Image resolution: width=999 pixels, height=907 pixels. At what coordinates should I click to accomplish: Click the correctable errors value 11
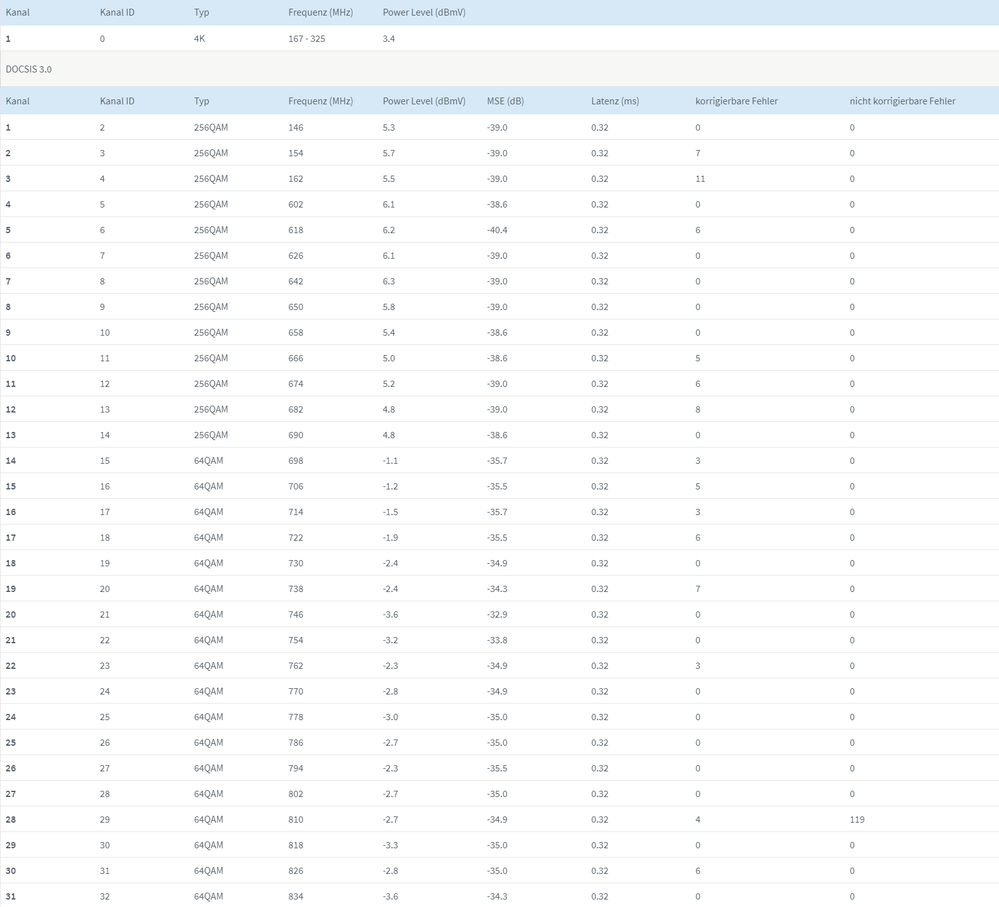[x=700, y=179]
